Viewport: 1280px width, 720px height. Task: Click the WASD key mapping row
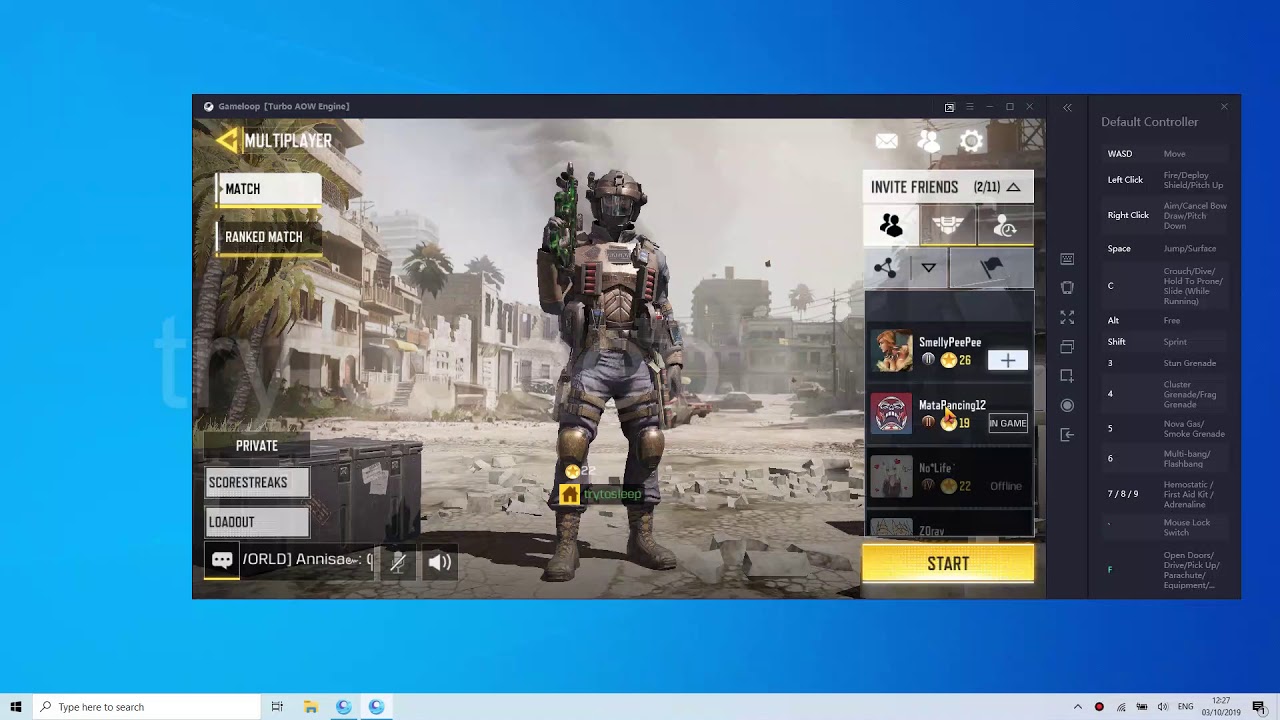tap(1165, 154)
